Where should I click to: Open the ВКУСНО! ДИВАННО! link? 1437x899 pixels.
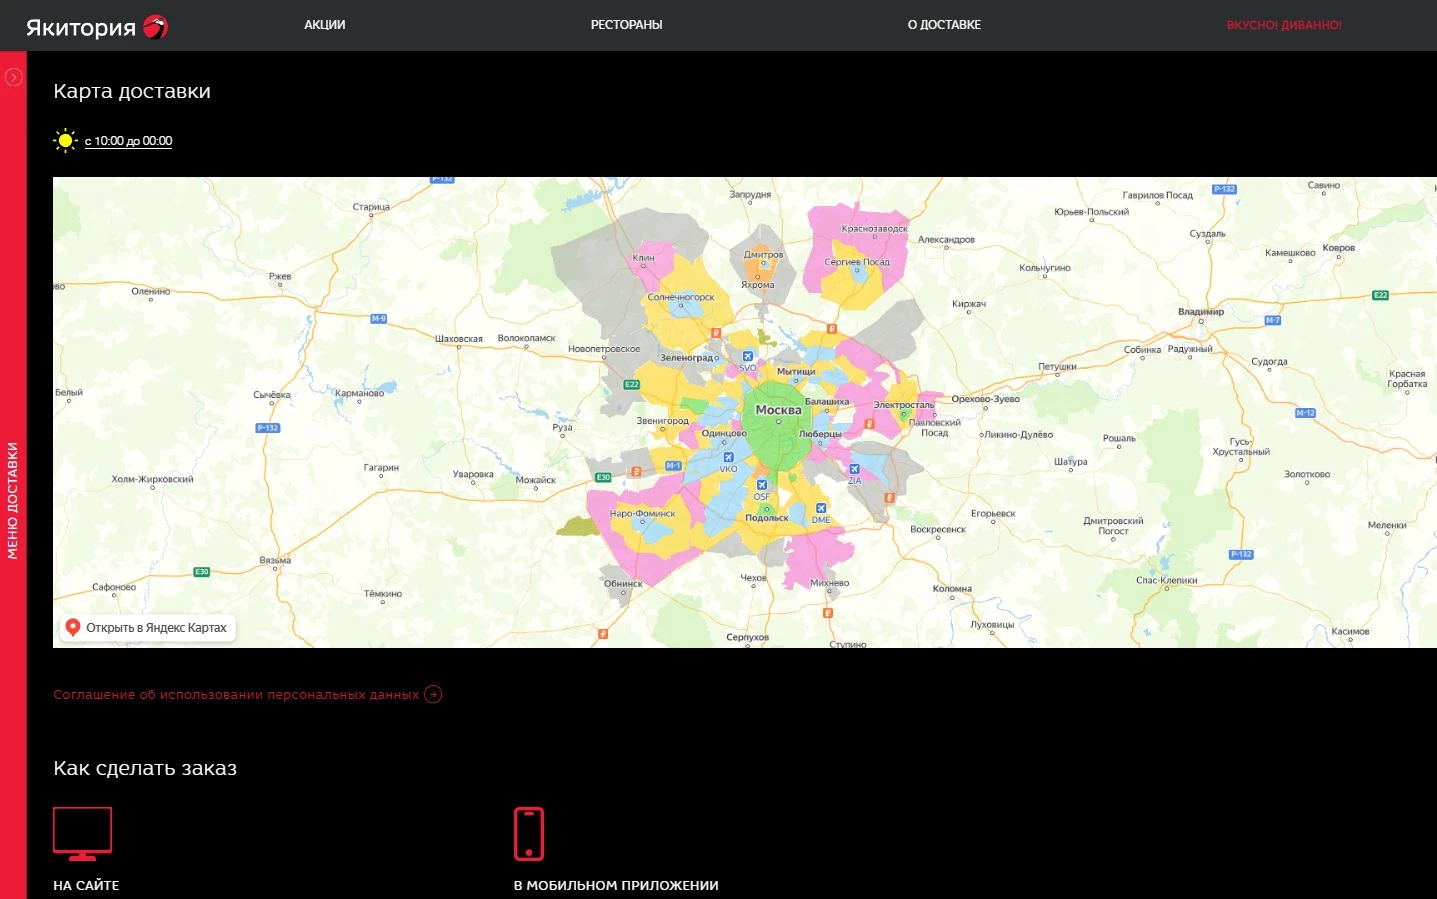pos(1284,25)
